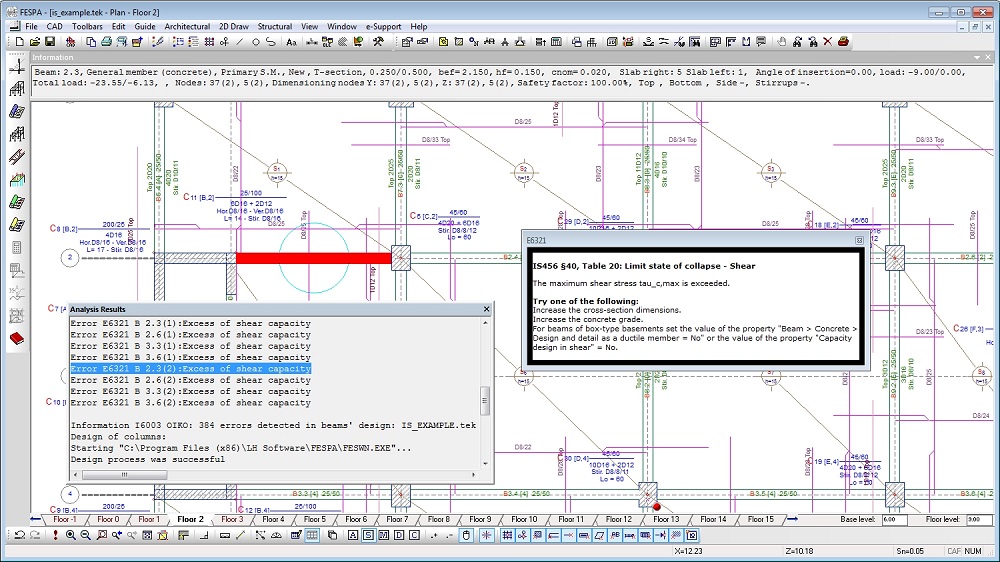Open a file using the folder icon
The image size is (1000, 562).
(34, 42)
